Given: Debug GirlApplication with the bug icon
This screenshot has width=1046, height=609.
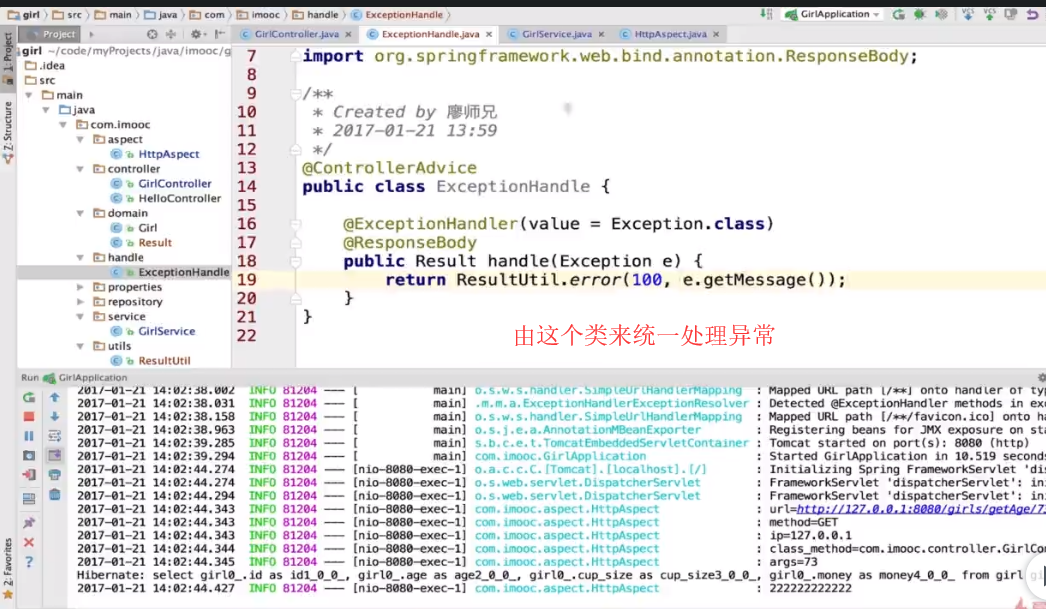Looking at the screenshot, I should (920, 14).
